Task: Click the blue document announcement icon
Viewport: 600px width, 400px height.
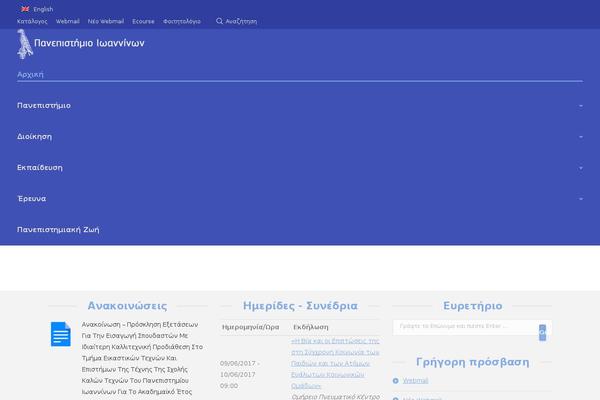Action: tap(60, 334)
